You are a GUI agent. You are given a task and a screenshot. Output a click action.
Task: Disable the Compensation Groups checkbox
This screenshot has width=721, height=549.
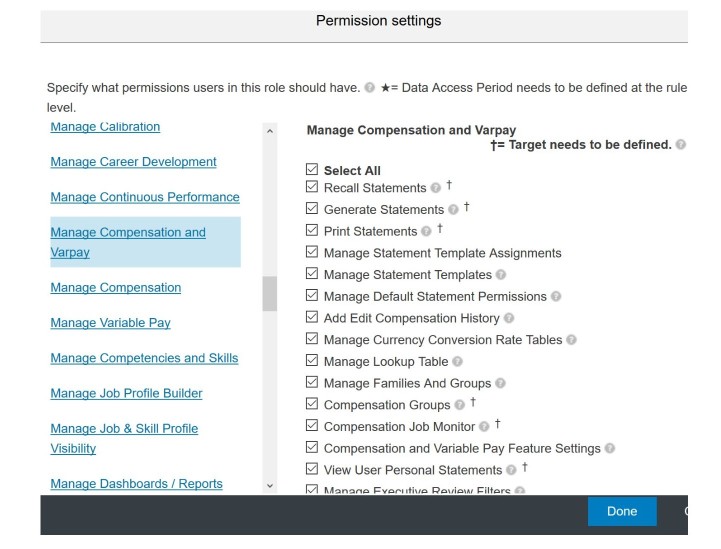coord(312,404)
